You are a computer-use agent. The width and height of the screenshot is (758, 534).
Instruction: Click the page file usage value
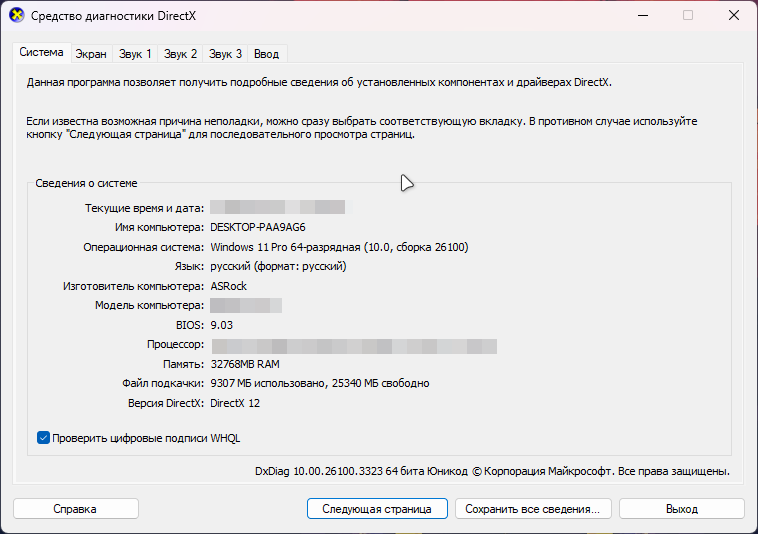click(x=320, y=383)
